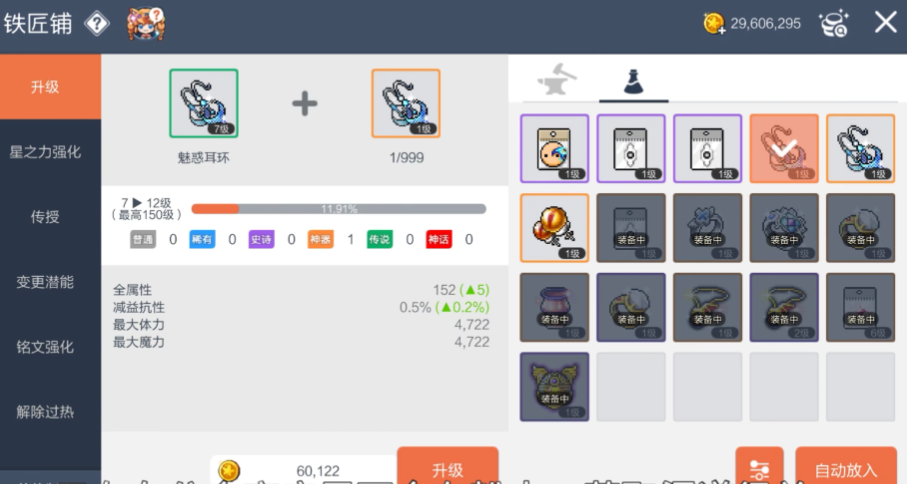Image resolution: width=907 pixels, height=484 pixels.
Task: Open the 变更潜能 menu
Action: coord(45,282)
